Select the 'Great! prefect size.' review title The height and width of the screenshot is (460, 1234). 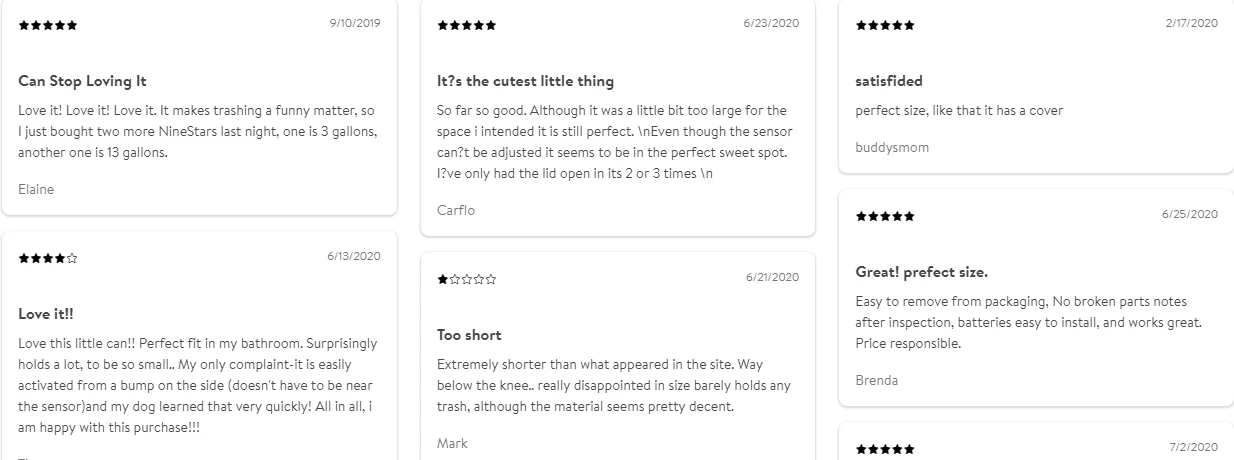point(922,272)
